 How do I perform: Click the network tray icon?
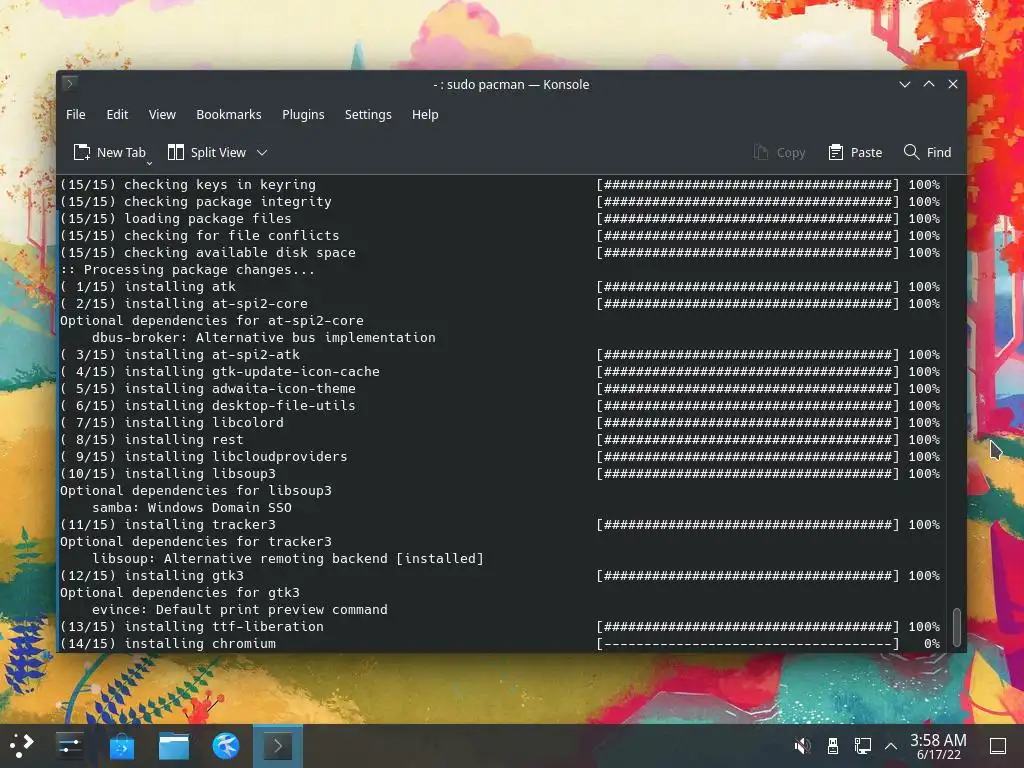863,746
